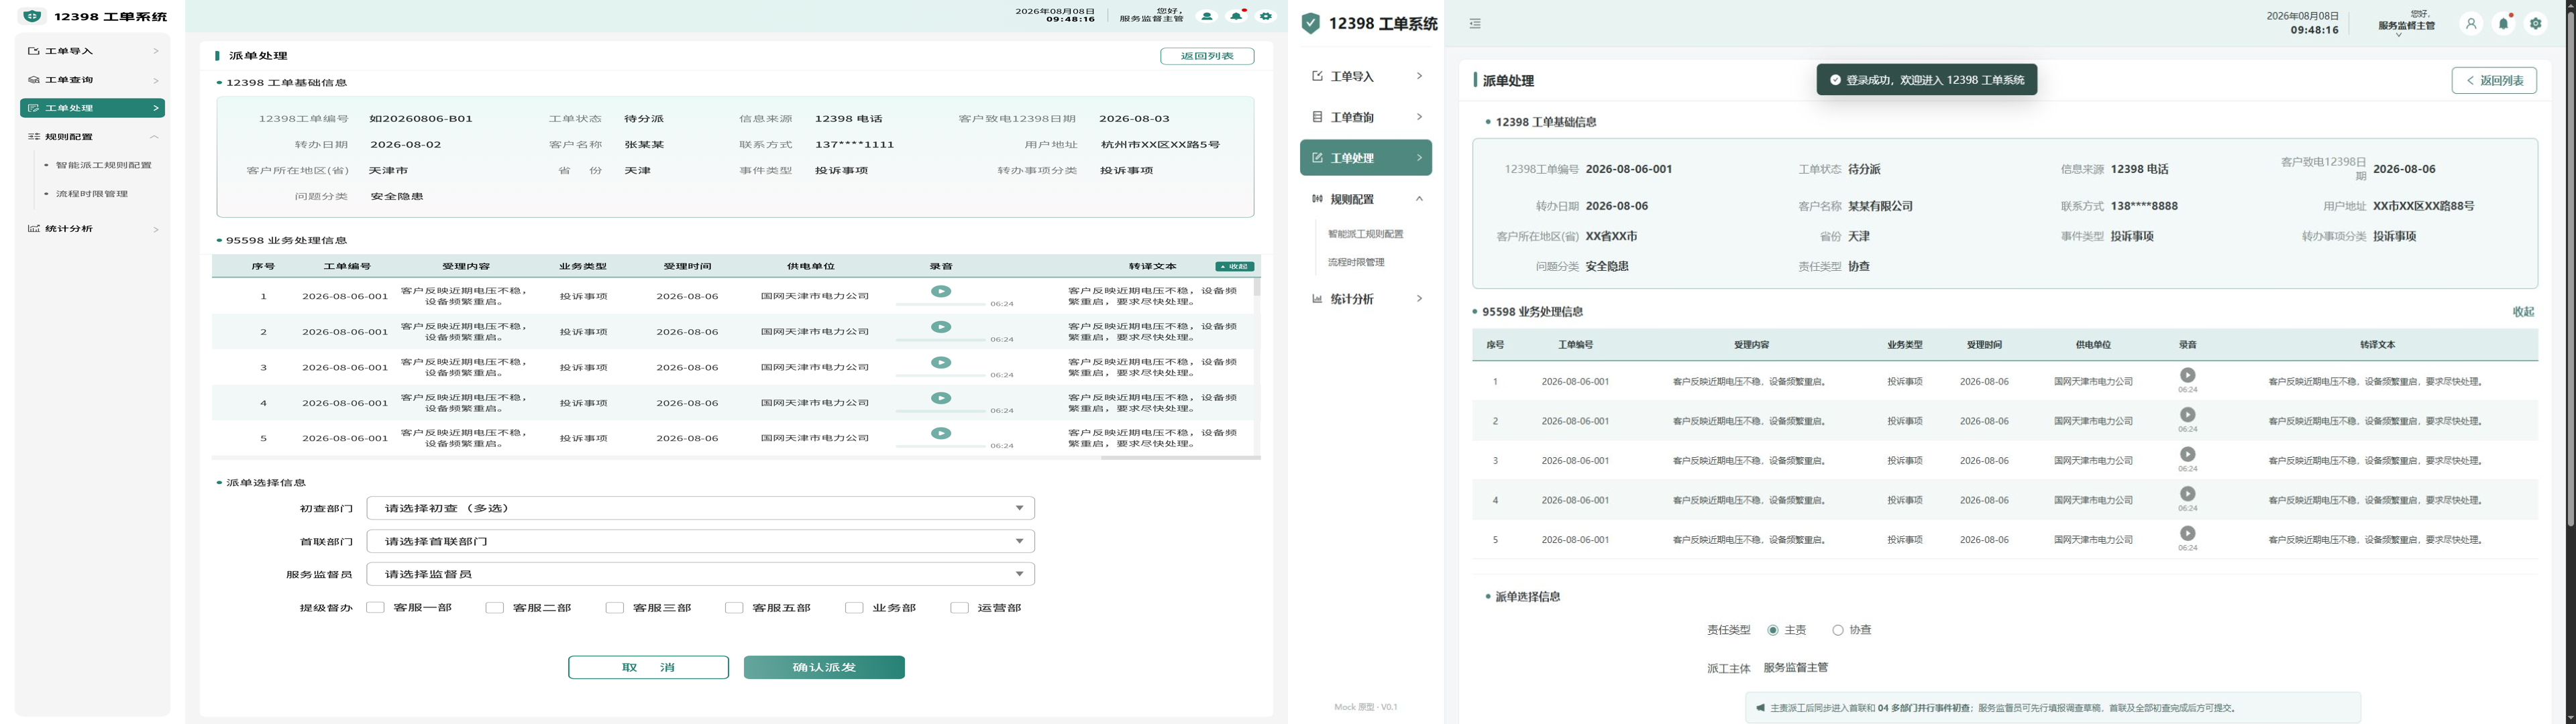Select 主责 responsibility radio in right window

click(x=1773, y=630)
